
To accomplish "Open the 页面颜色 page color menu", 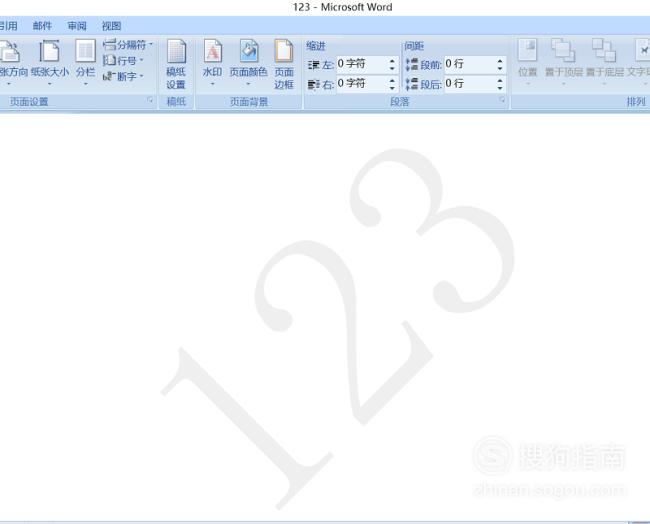I will pyautogui.click(x=248, y=63).
